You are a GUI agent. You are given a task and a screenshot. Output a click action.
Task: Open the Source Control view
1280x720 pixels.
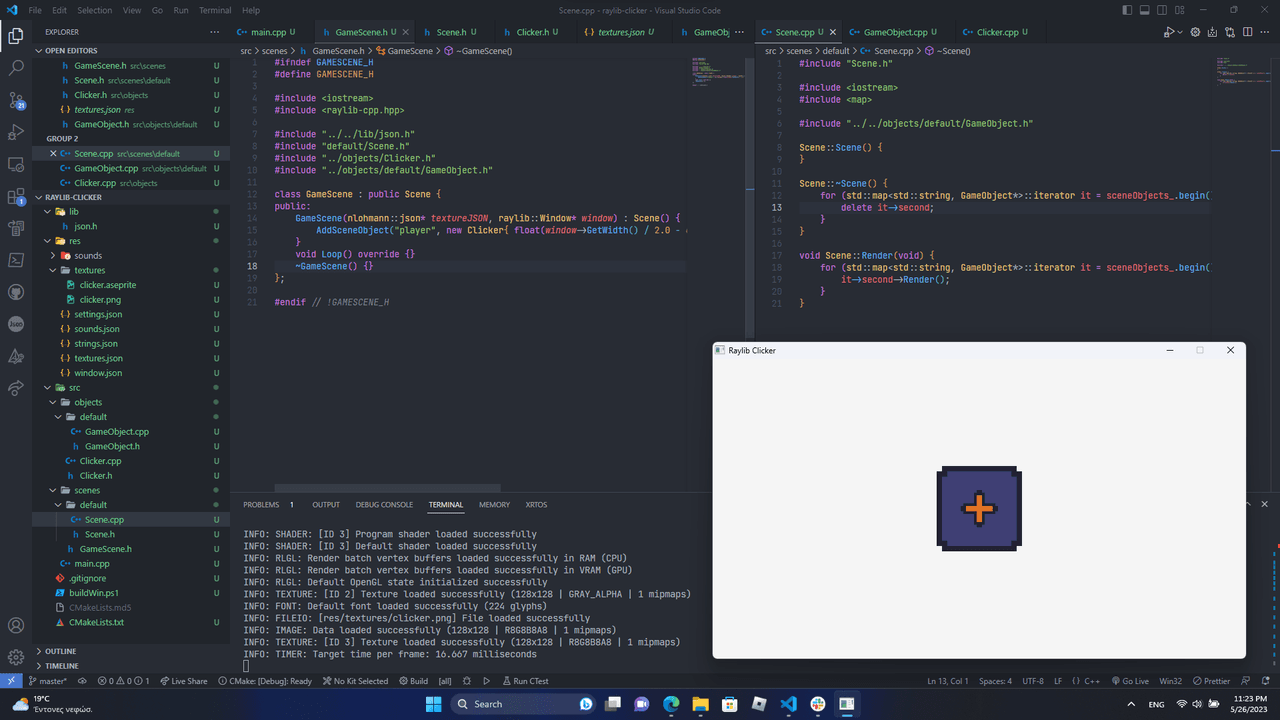pos(16,100)
